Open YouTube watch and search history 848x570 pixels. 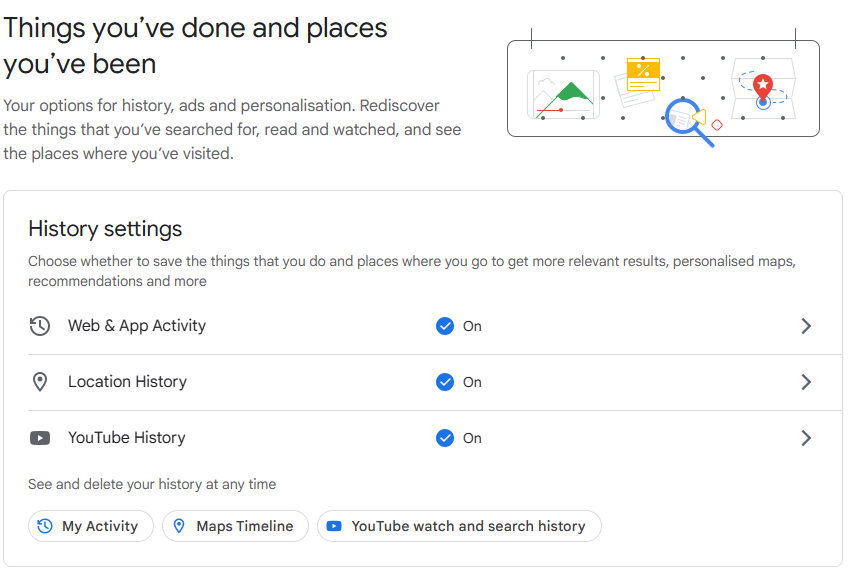459,526
